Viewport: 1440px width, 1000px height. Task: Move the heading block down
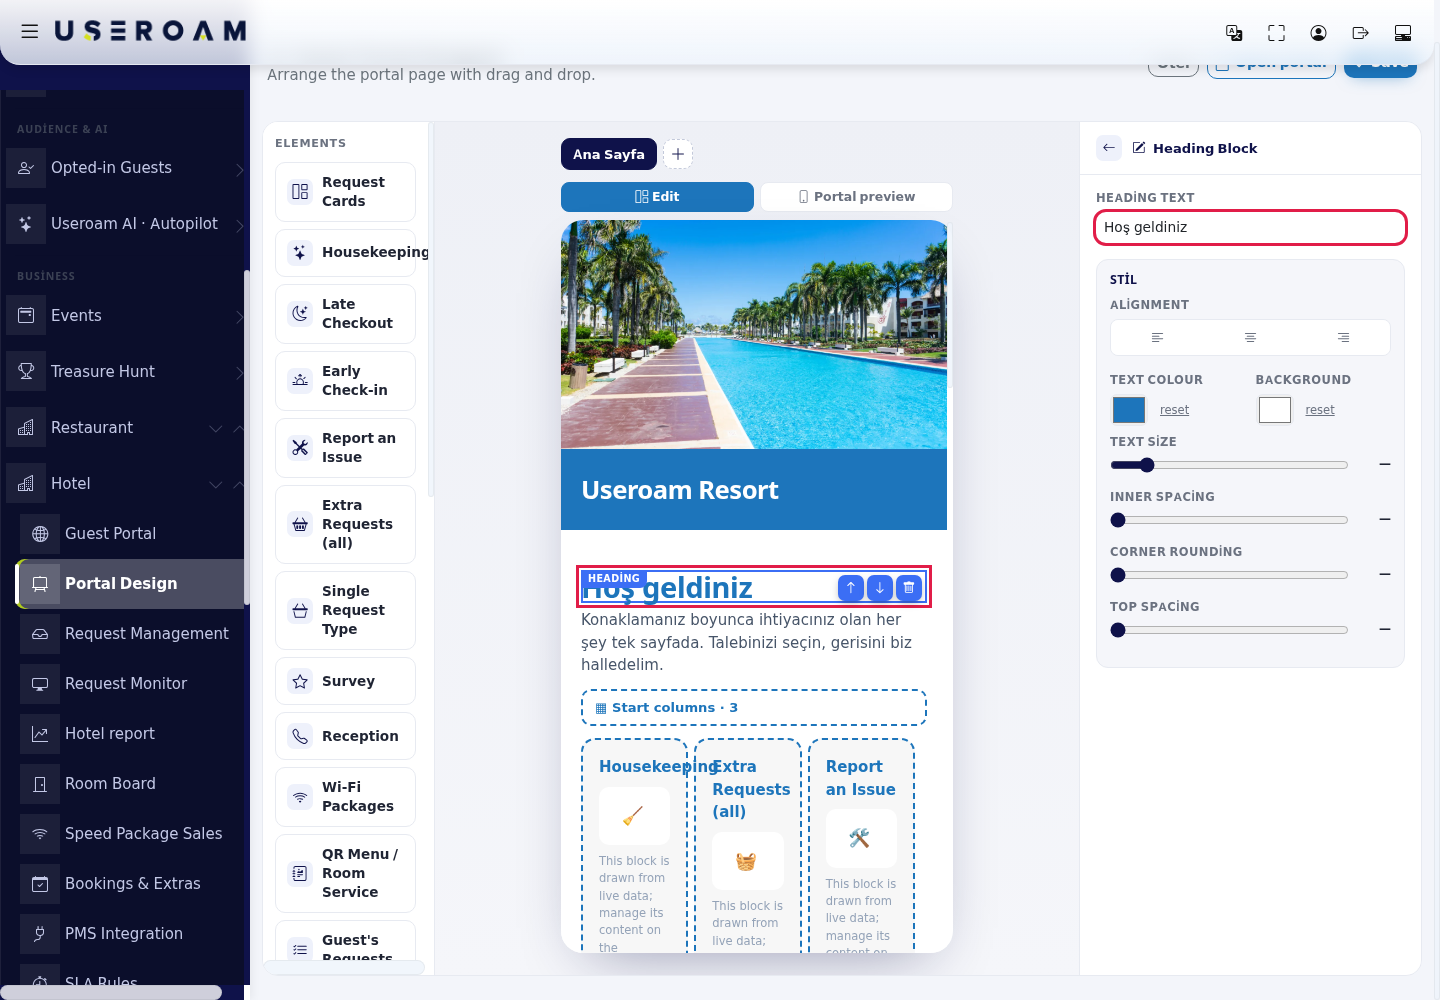879,588
